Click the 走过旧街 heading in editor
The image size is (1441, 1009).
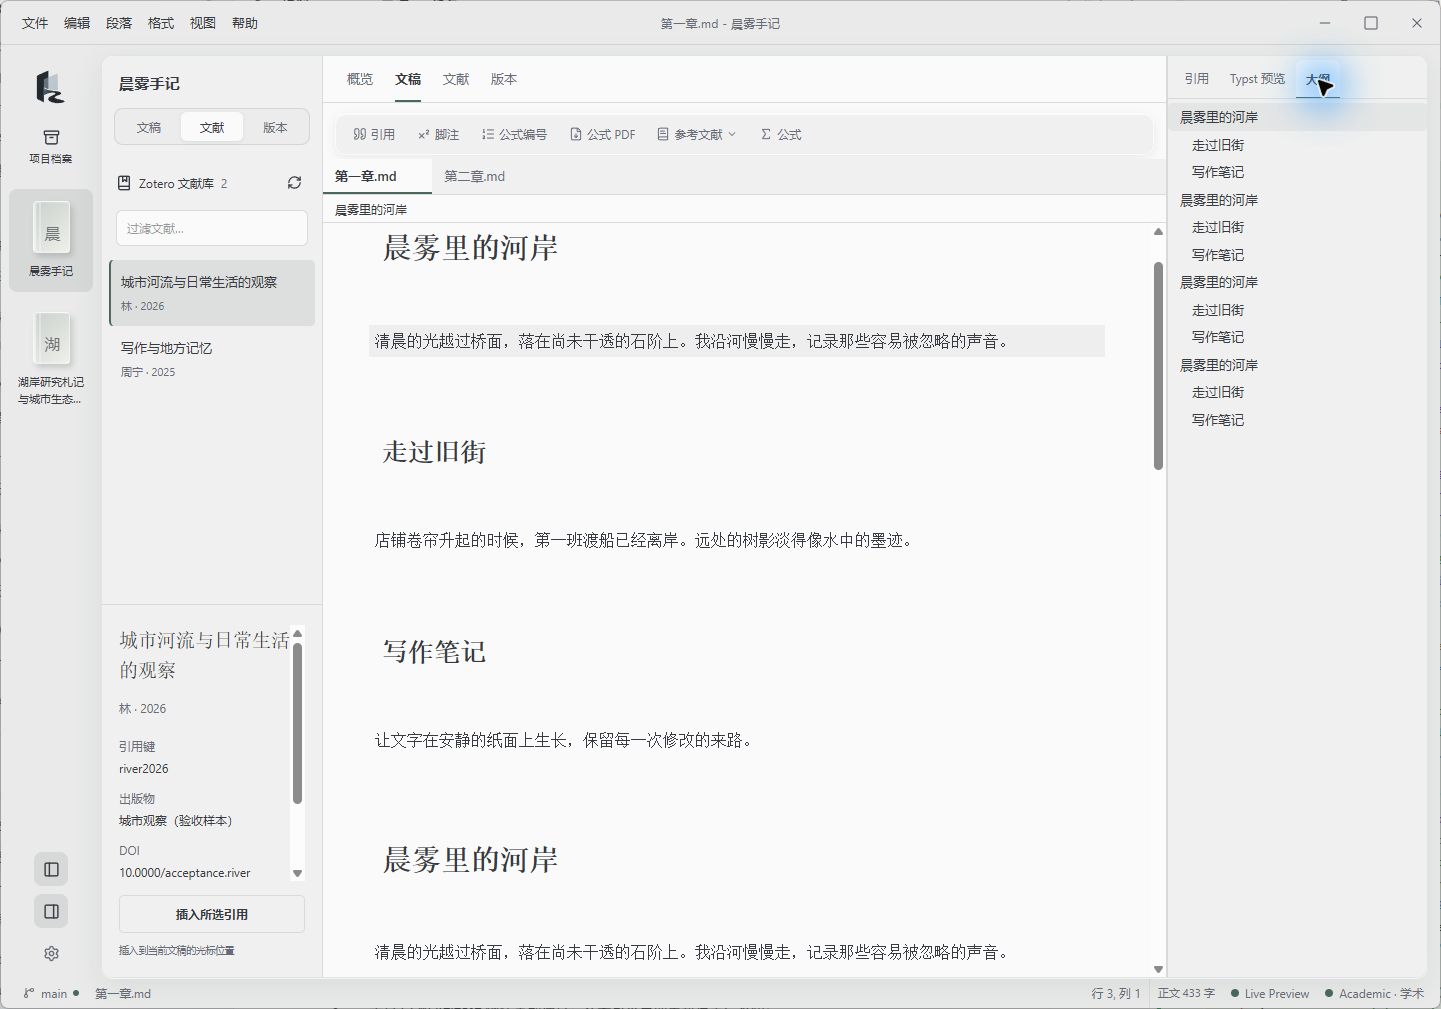point(434,452)
